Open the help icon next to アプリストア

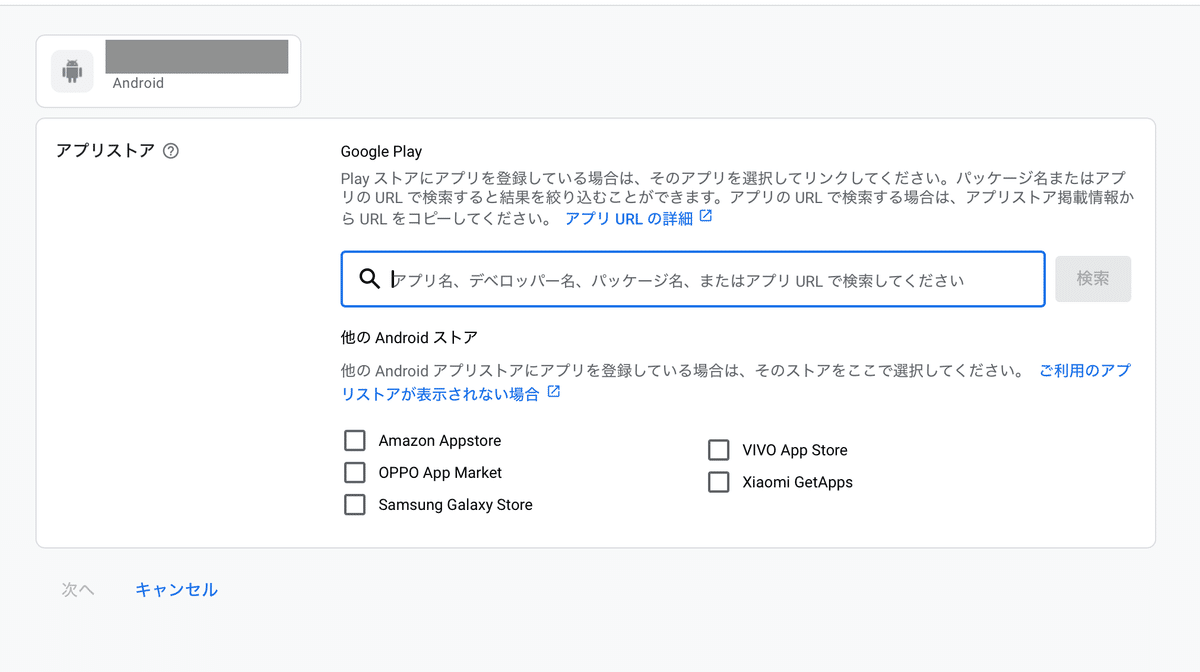coord(171,152)
